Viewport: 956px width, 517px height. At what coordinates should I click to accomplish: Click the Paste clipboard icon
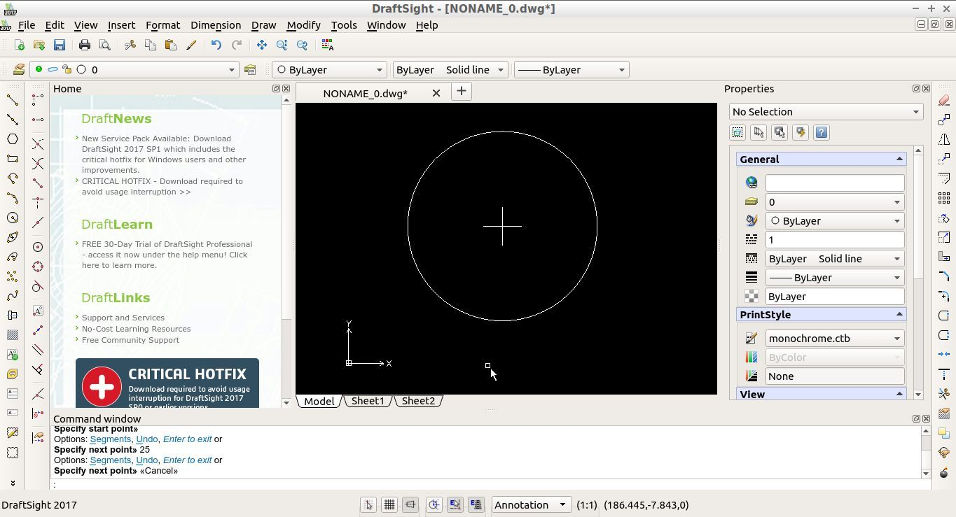(171, 45)
